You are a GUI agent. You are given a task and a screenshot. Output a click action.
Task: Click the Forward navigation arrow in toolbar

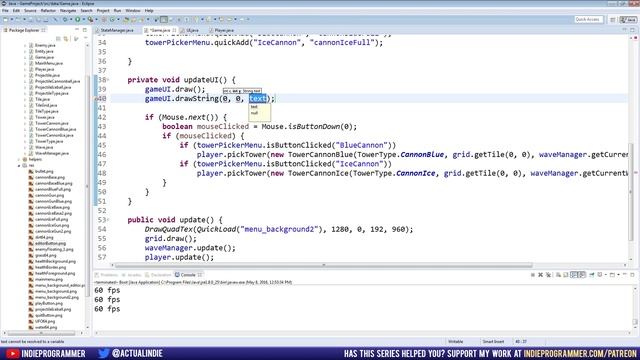point(242,19)
